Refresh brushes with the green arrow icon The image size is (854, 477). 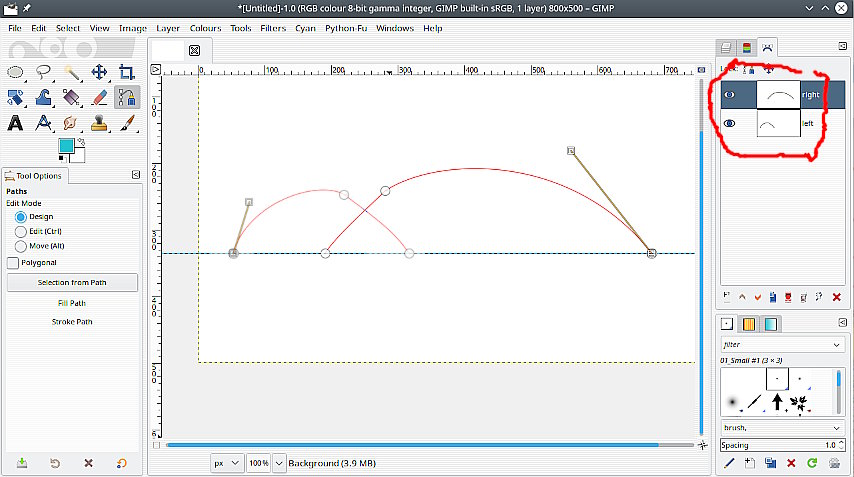point(812,463)
